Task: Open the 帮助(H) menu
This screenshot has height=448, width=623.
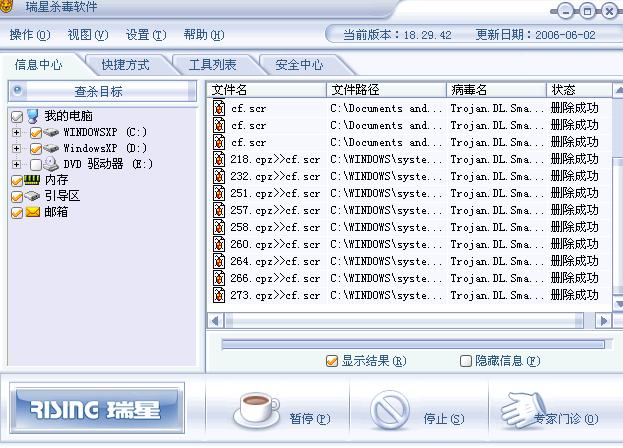Action: click(204, 35)
